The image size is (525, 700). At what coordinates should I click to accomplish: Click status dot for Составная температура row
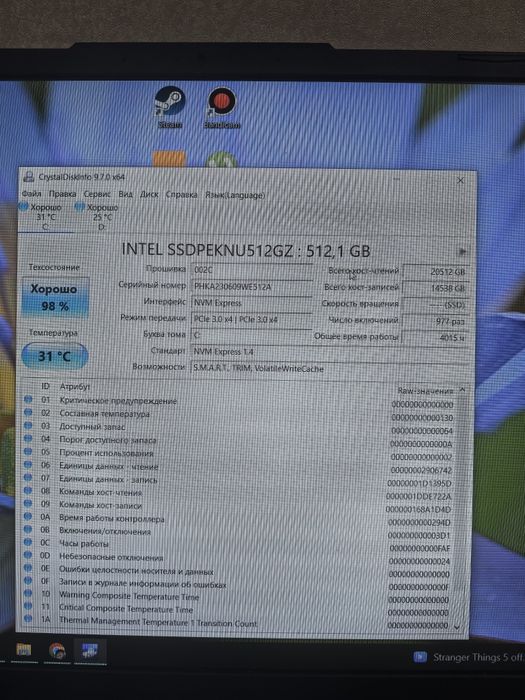[x=28, y=412]
